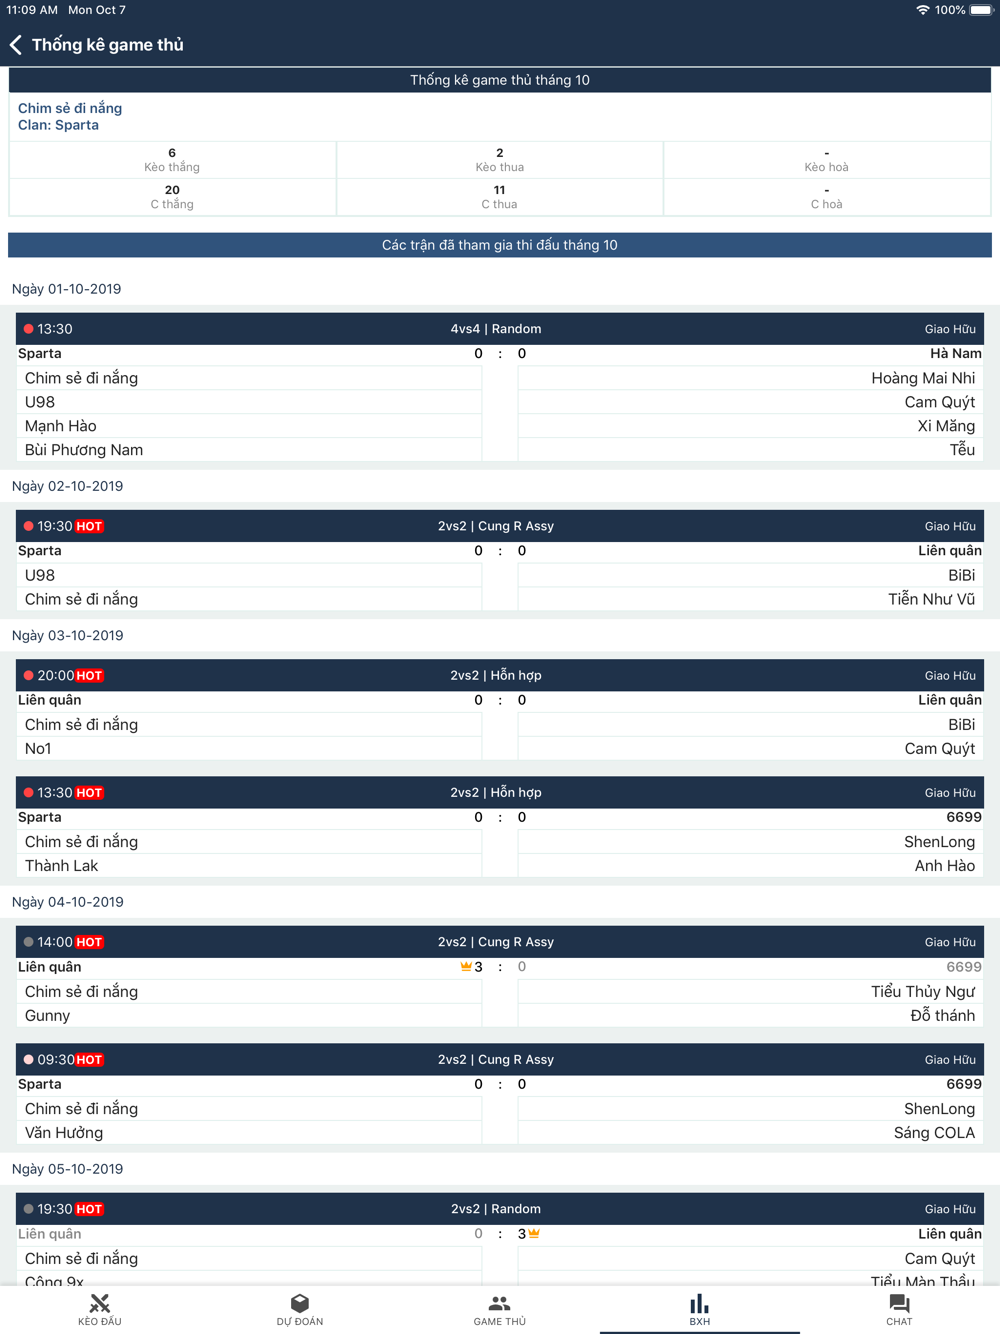
Task: Select the Kèo thắng stat cell
Action: point(172,160)
